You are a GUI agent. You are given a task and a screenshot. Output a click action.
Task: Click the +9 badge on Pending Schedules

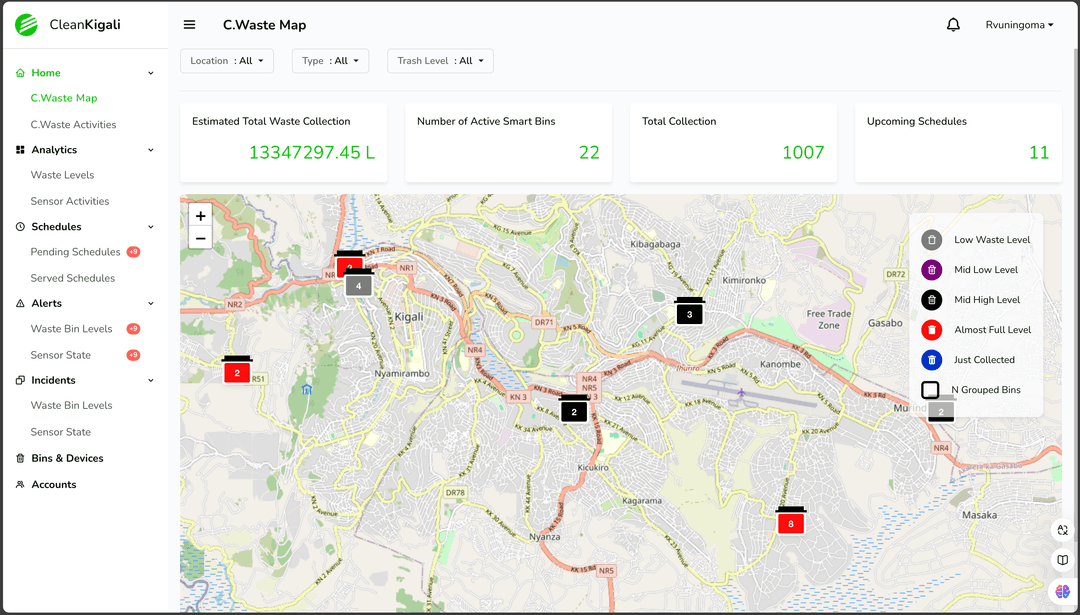134,252
